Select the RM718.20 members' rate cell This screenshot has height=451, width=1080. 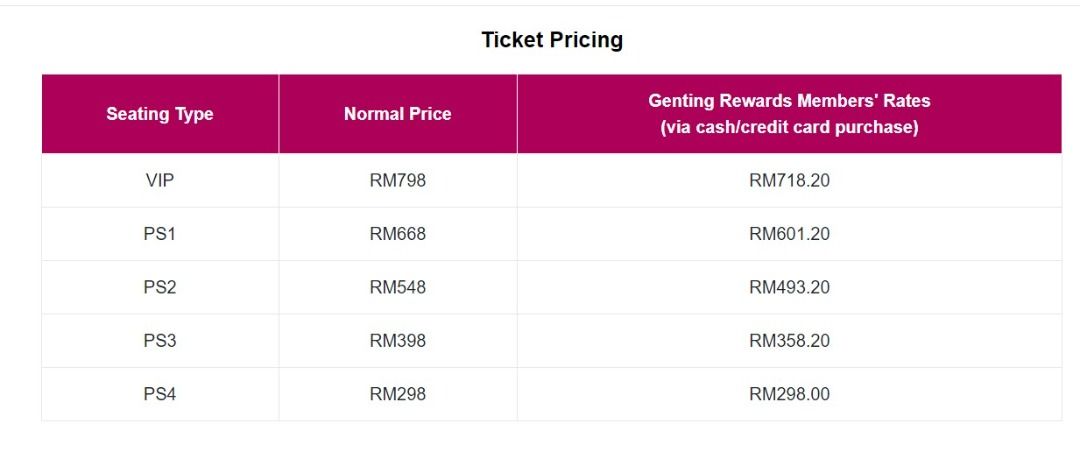coord(789,181)
